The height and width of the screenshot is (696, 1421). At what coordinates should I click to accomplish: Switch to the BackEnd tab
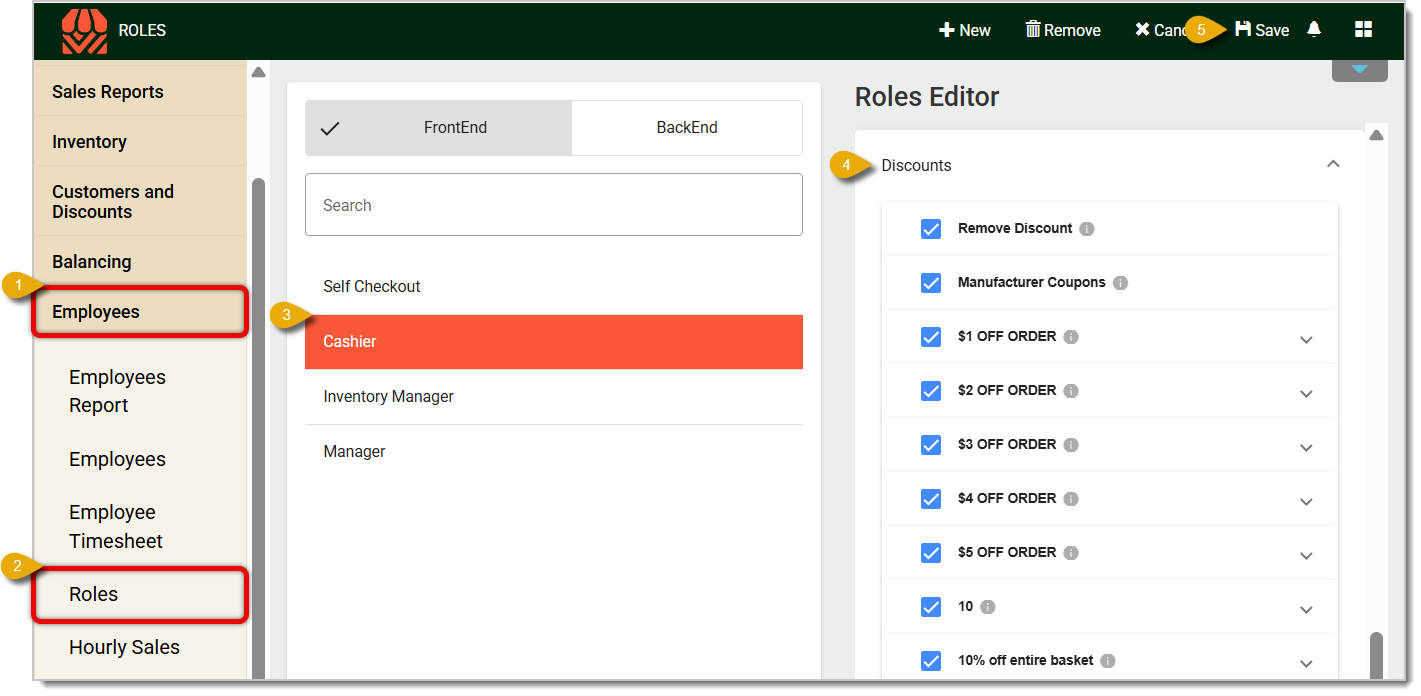tap(687, 128)
